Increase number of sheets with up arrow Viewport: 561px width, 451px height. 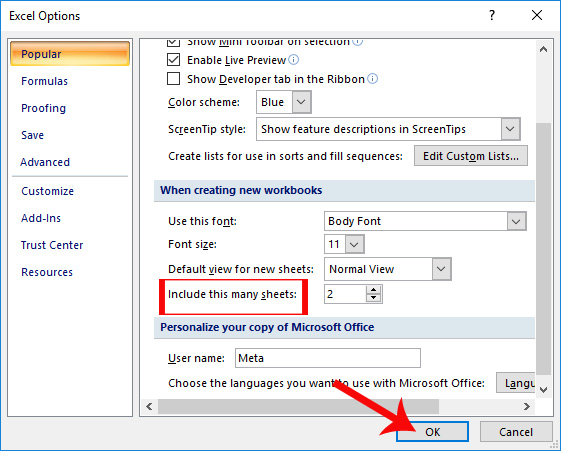374,290
